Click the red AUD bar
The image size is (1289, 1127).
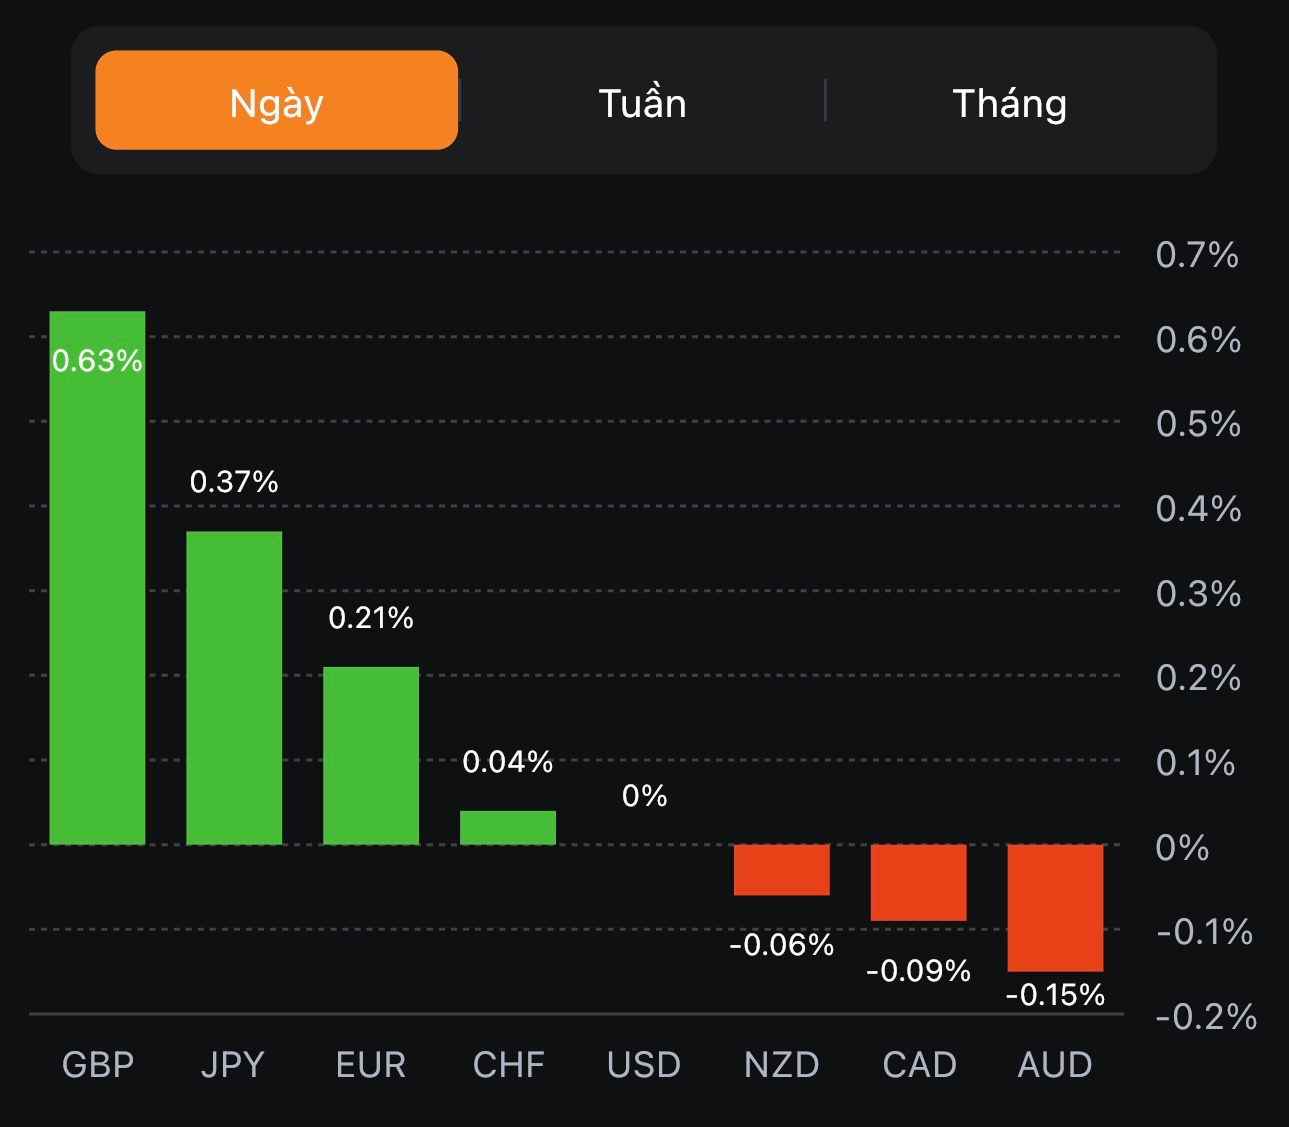(x=1055, y=907)
